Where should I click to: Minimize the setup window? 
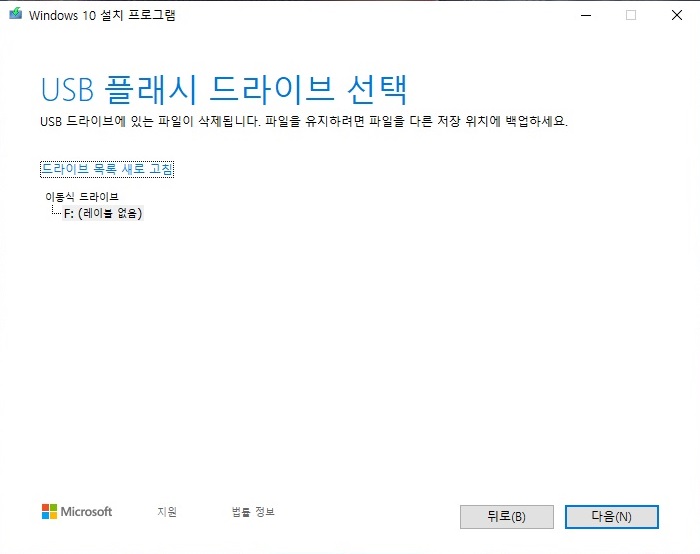point(586,15)
